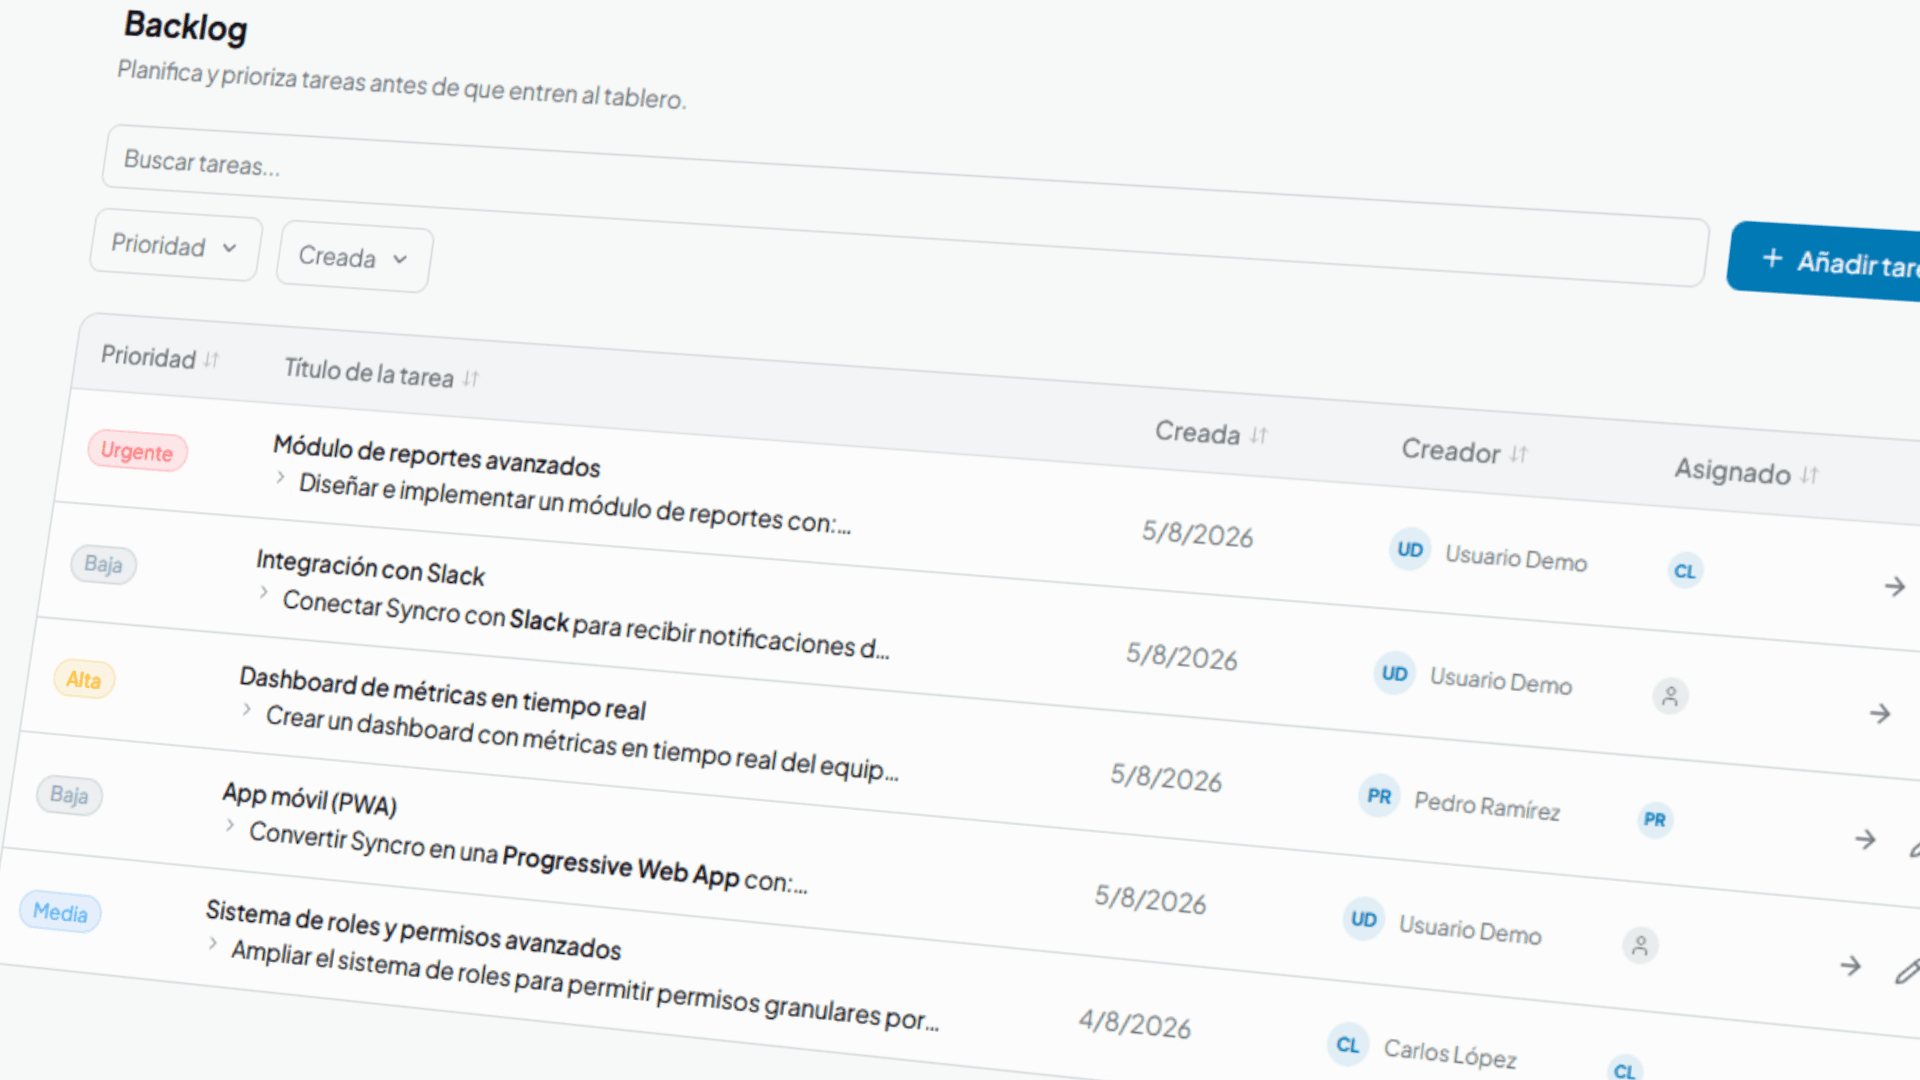
Task: Sort by the Creador column header
Action: pyautogui.click(x=1464, y=452)
